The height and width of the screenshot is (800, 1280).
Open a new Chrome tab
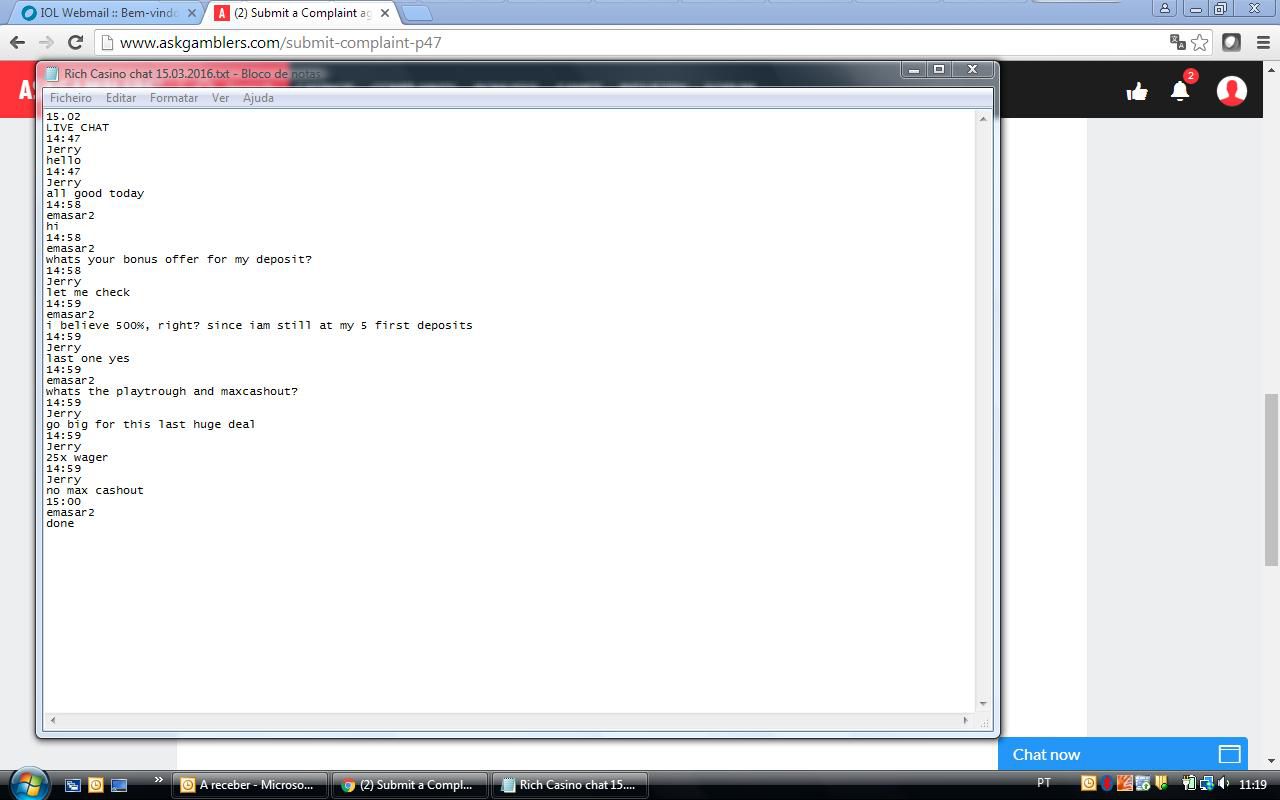[x=417, y=13]
